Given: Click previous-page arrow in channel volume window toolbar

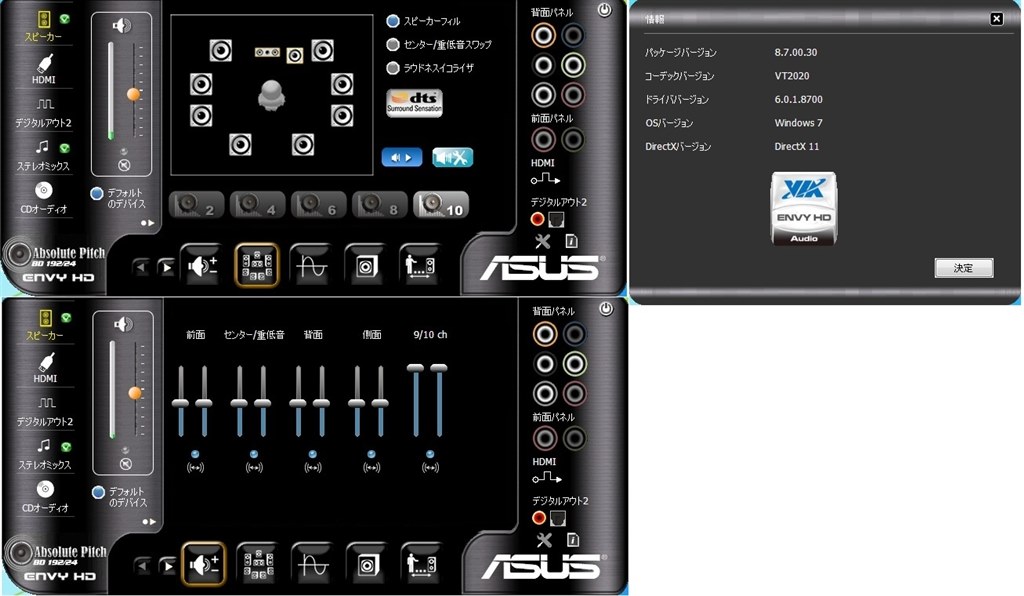Looking at the screenshot, I should tap(142, 566).
